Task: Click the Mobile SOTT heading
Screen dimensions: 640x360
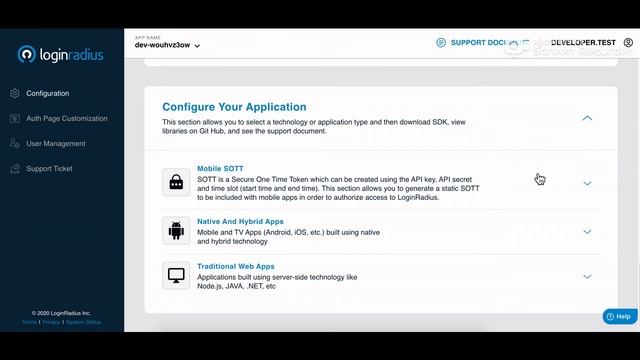Action: [x=220, y=169]
